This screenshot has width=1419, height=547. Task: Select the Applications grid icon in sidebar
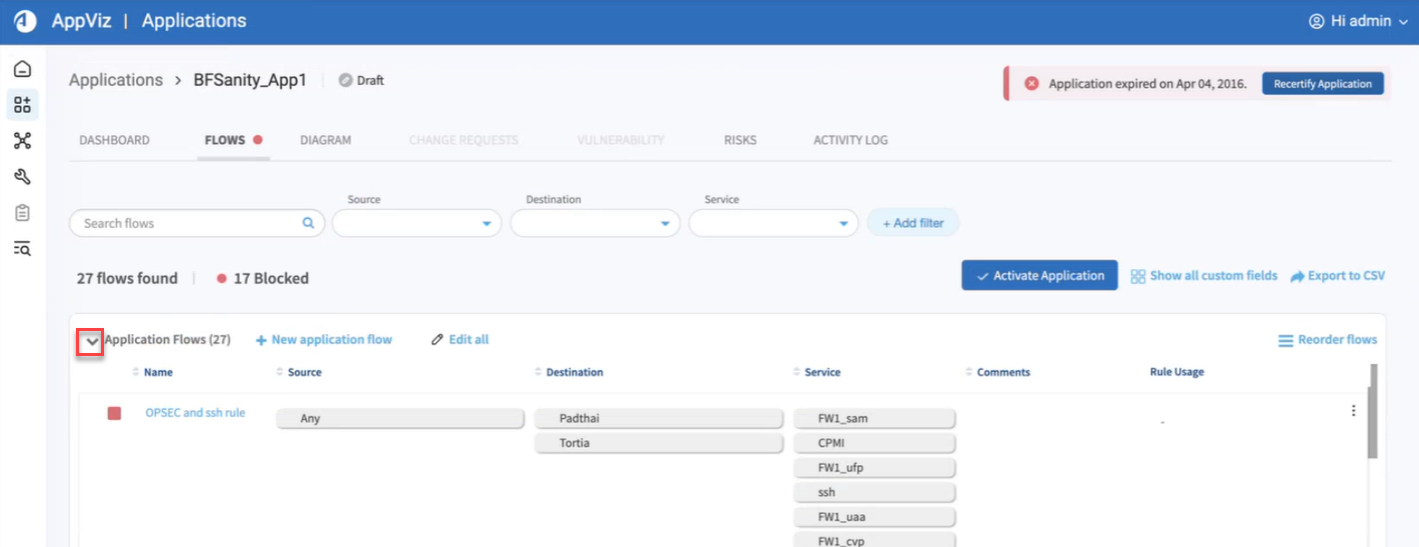[x=22, y=105]
